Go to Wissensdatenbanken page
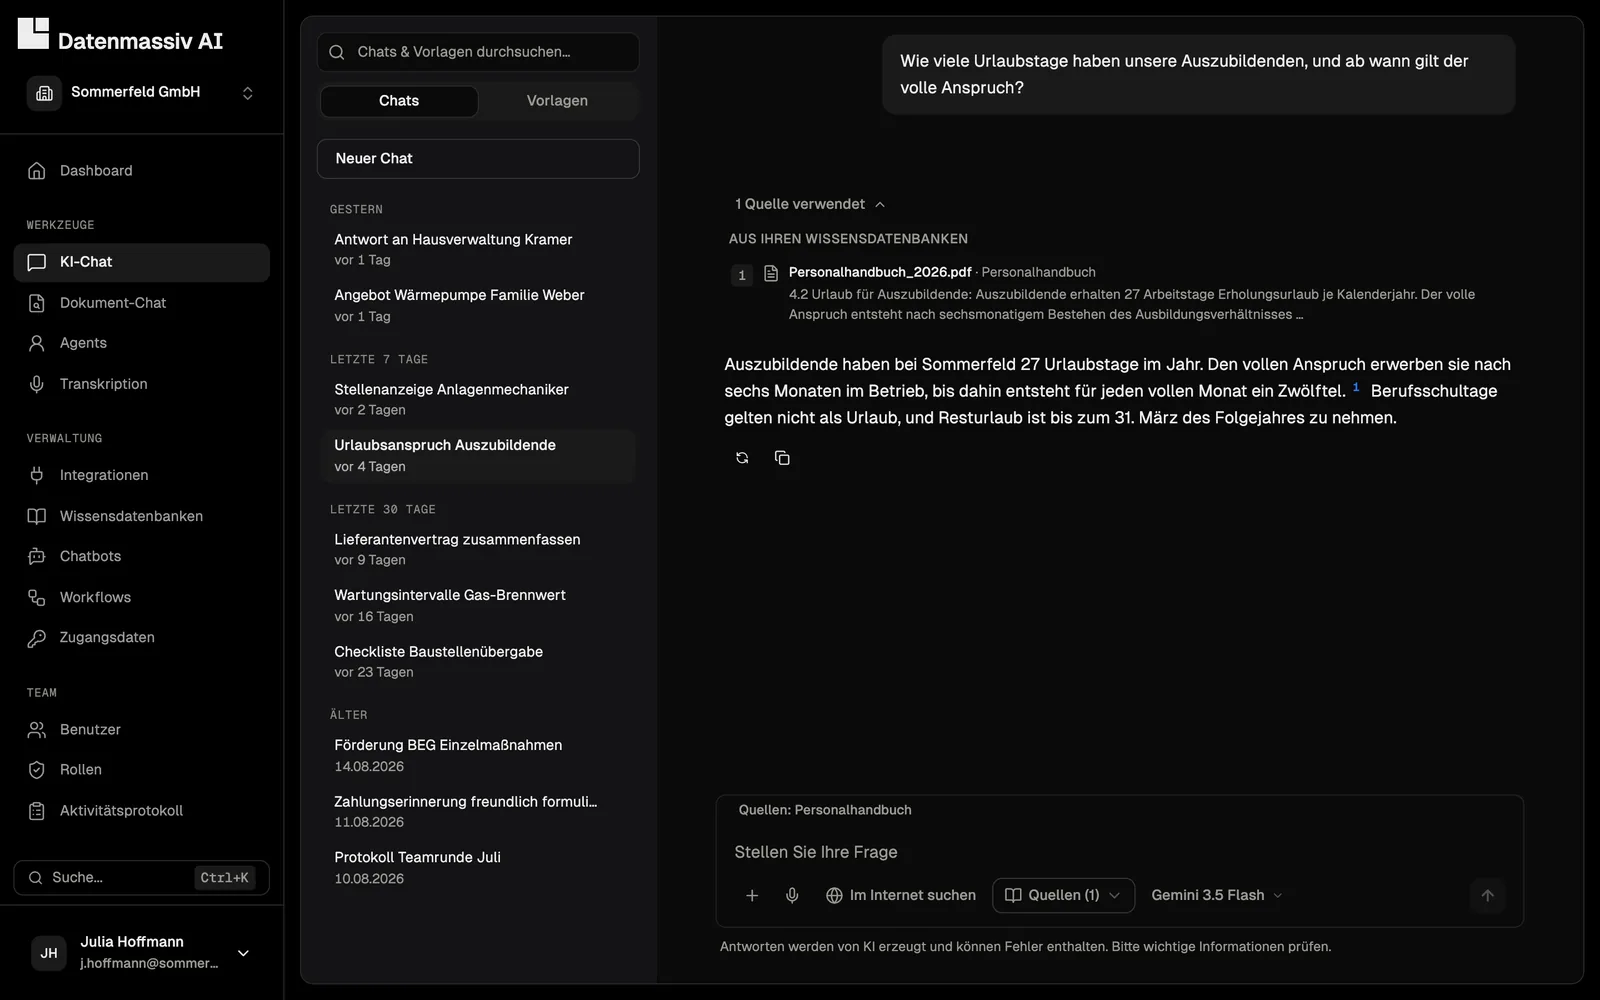This screenshot has width=1600, height=1000. coord(141,516)
